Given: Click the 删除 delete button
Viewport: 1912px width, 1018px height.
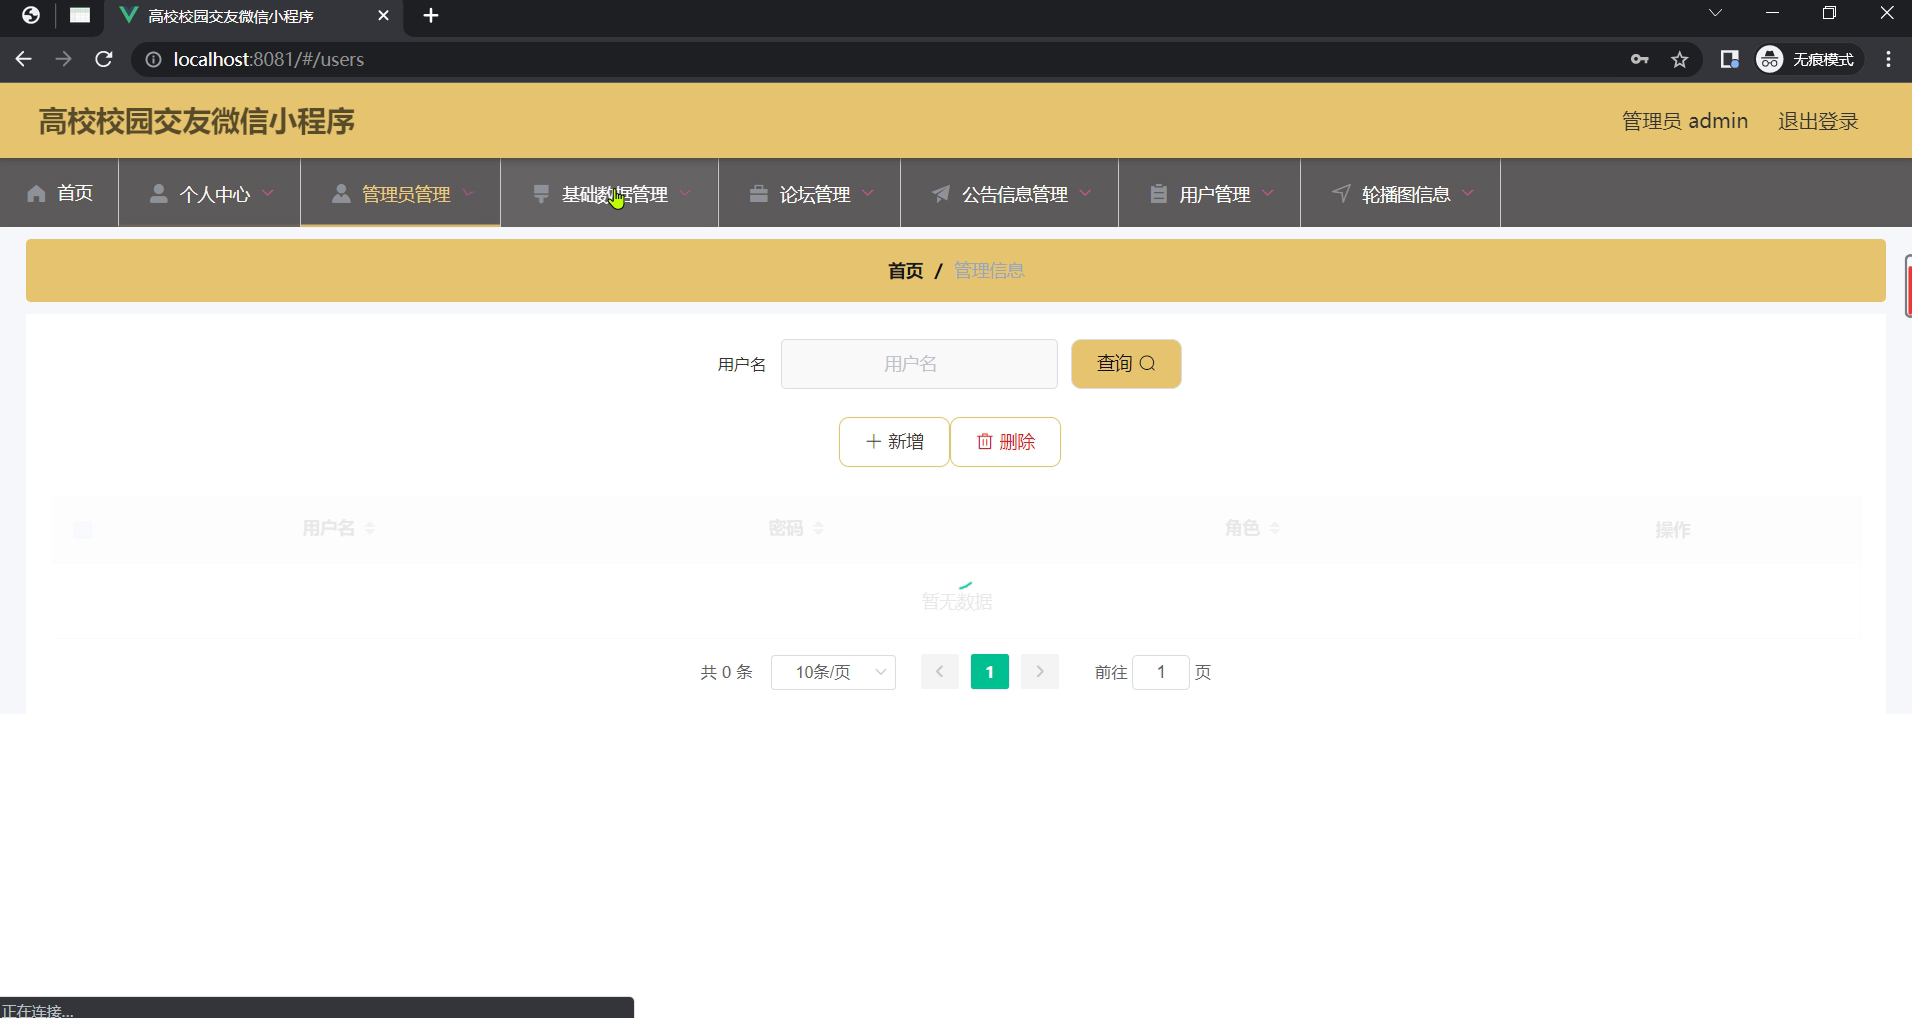Looking at the screenshot, I should (1005, 442).
